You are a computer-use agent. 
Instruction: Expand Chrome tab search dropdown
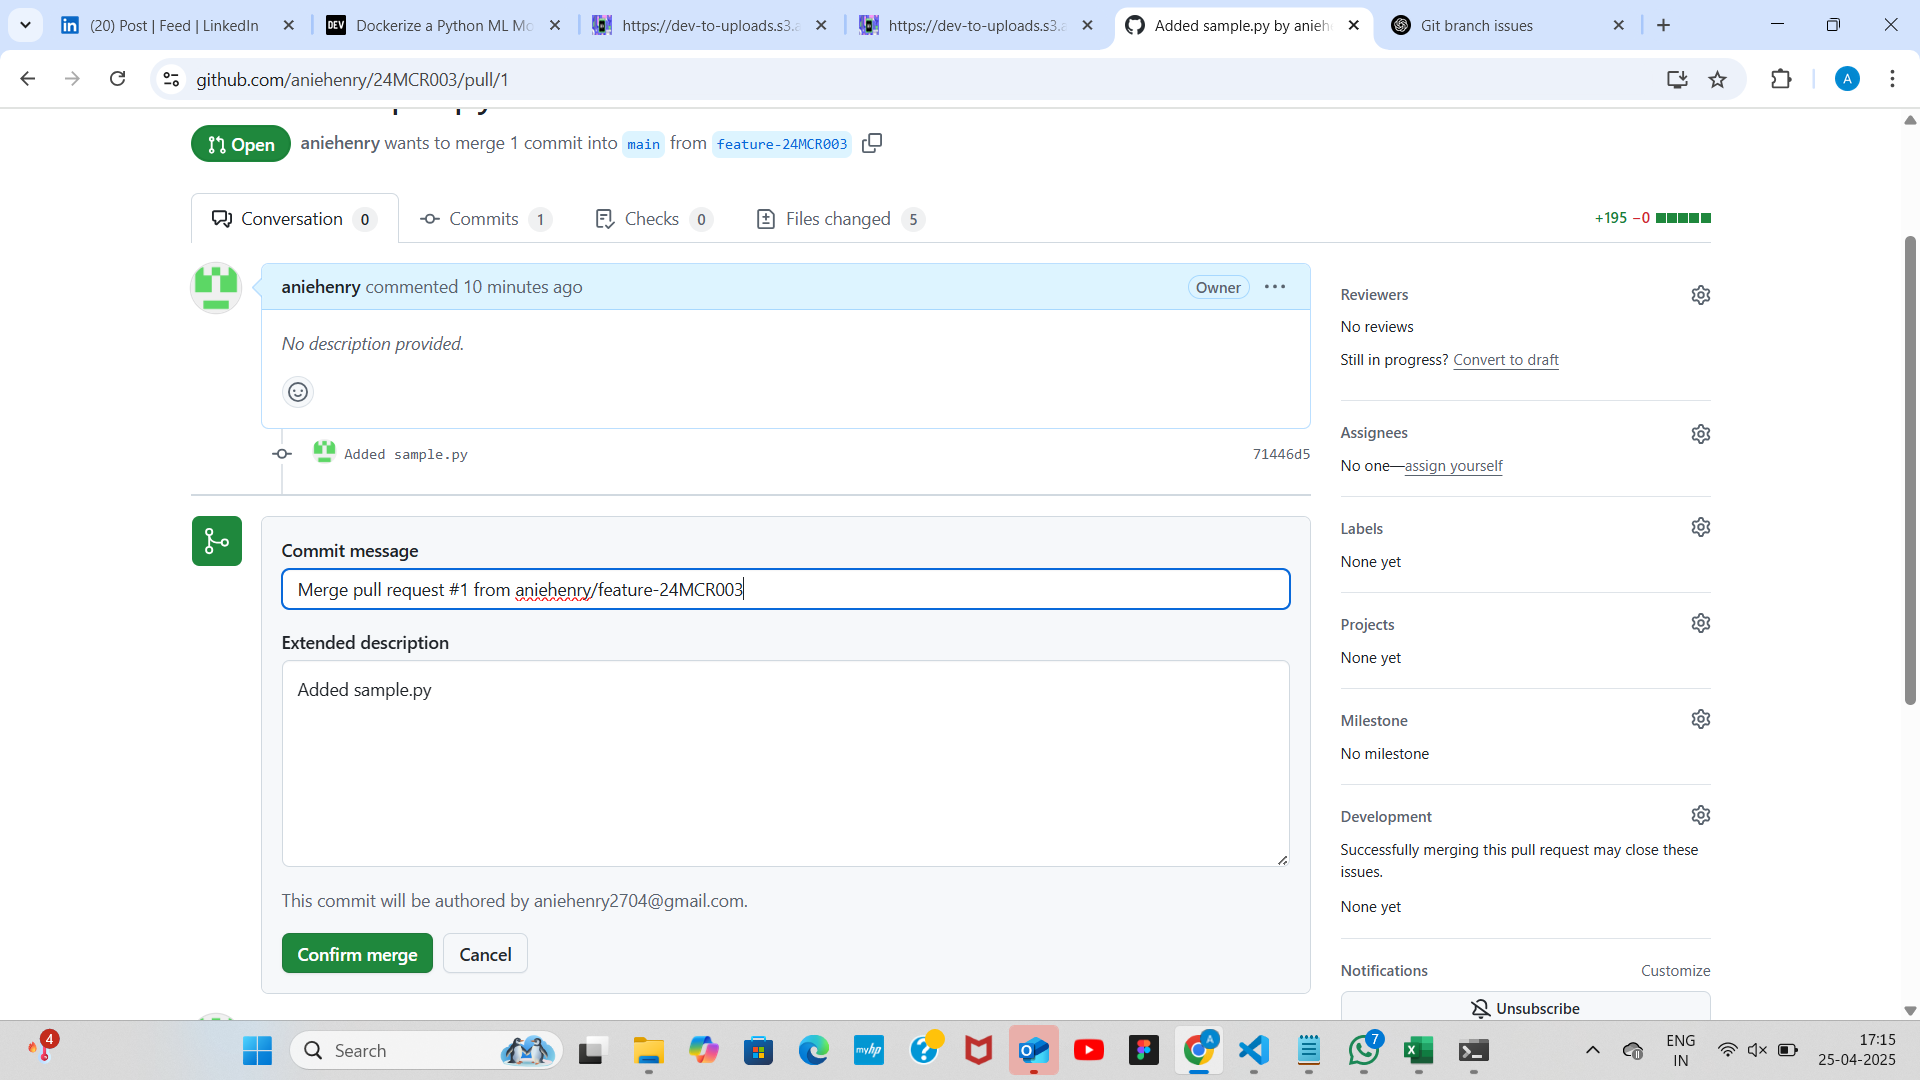coord(25,25)
